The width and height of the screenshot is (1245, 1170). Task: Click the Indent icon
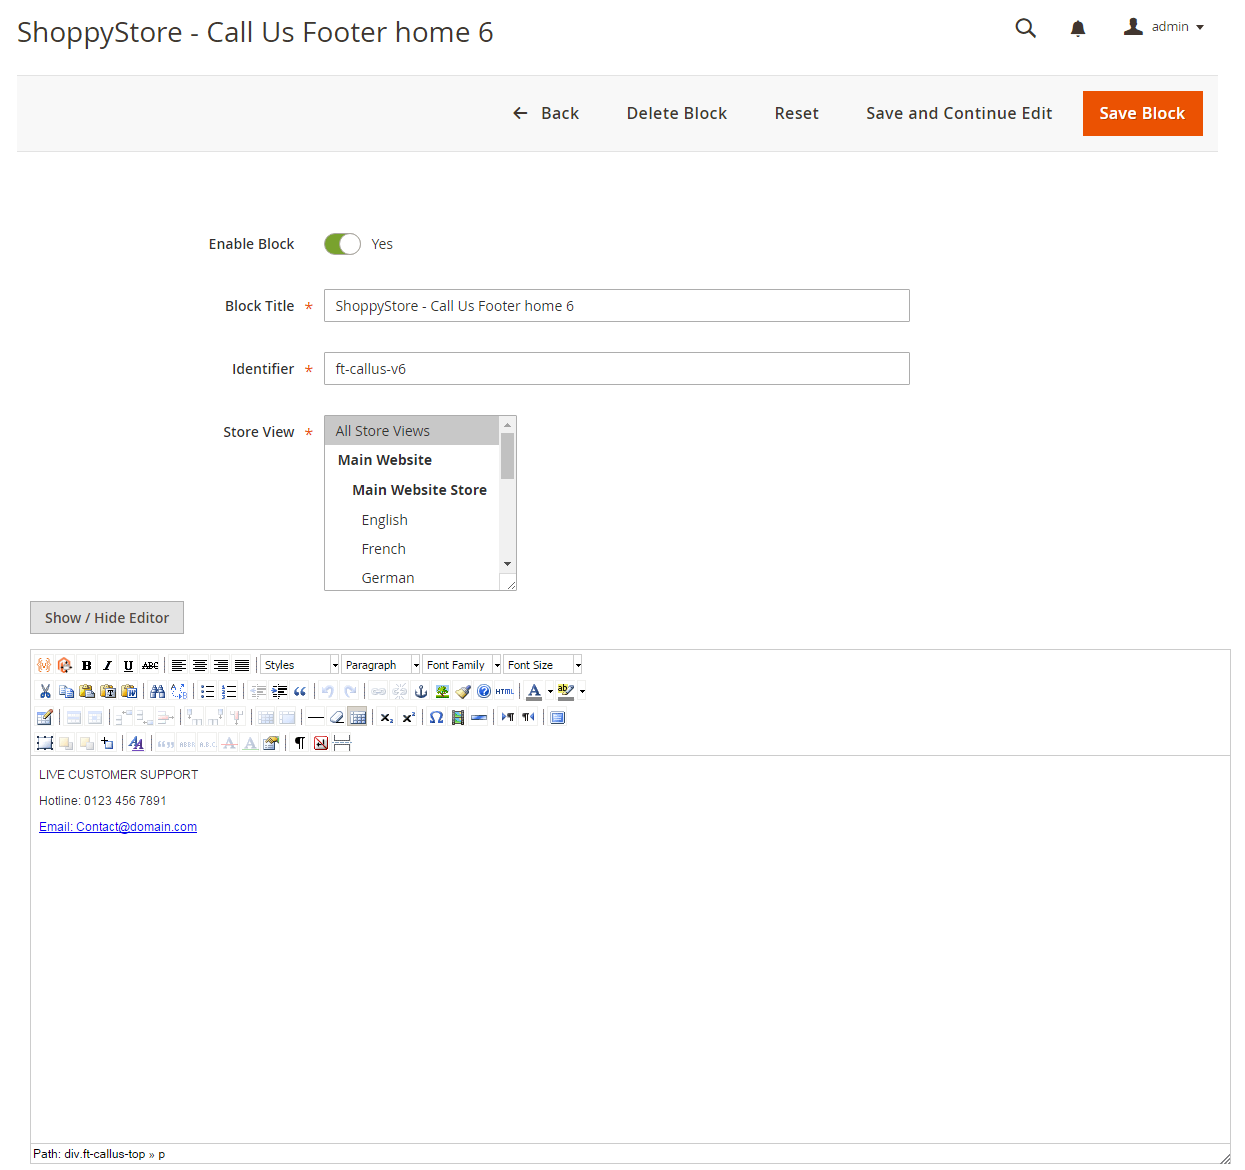[x=279, y=691]
